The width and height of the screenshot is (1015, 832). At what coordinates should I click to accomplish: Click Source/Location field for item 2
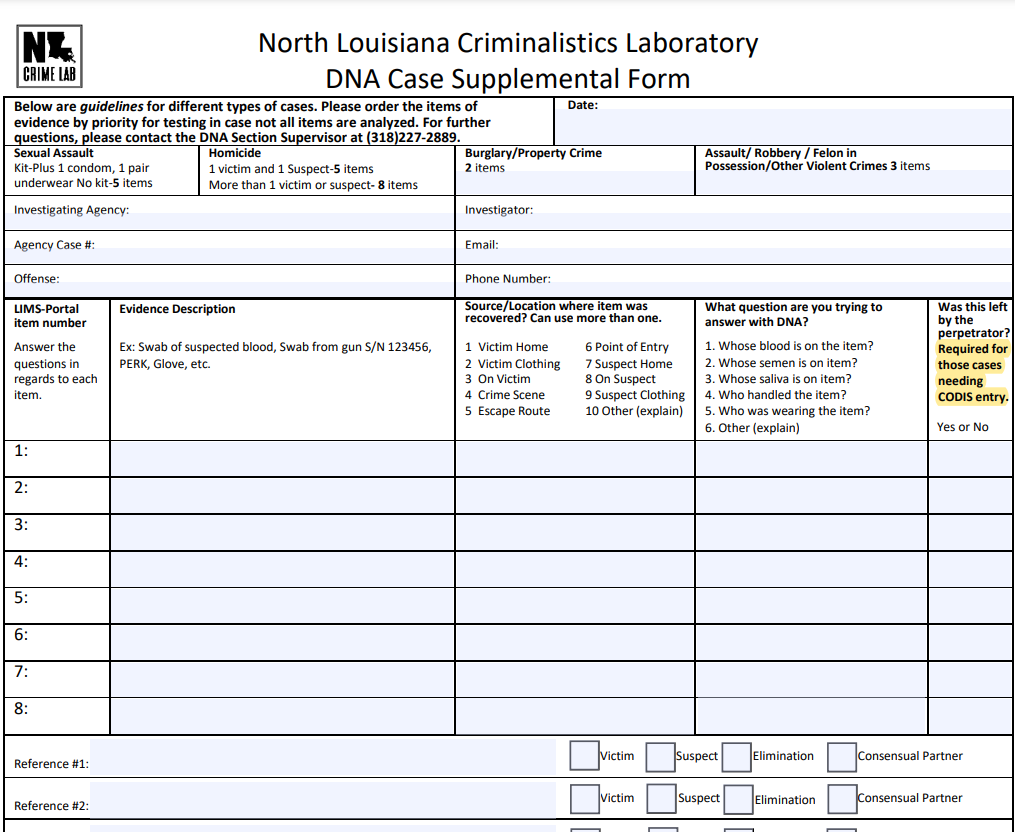575,496
